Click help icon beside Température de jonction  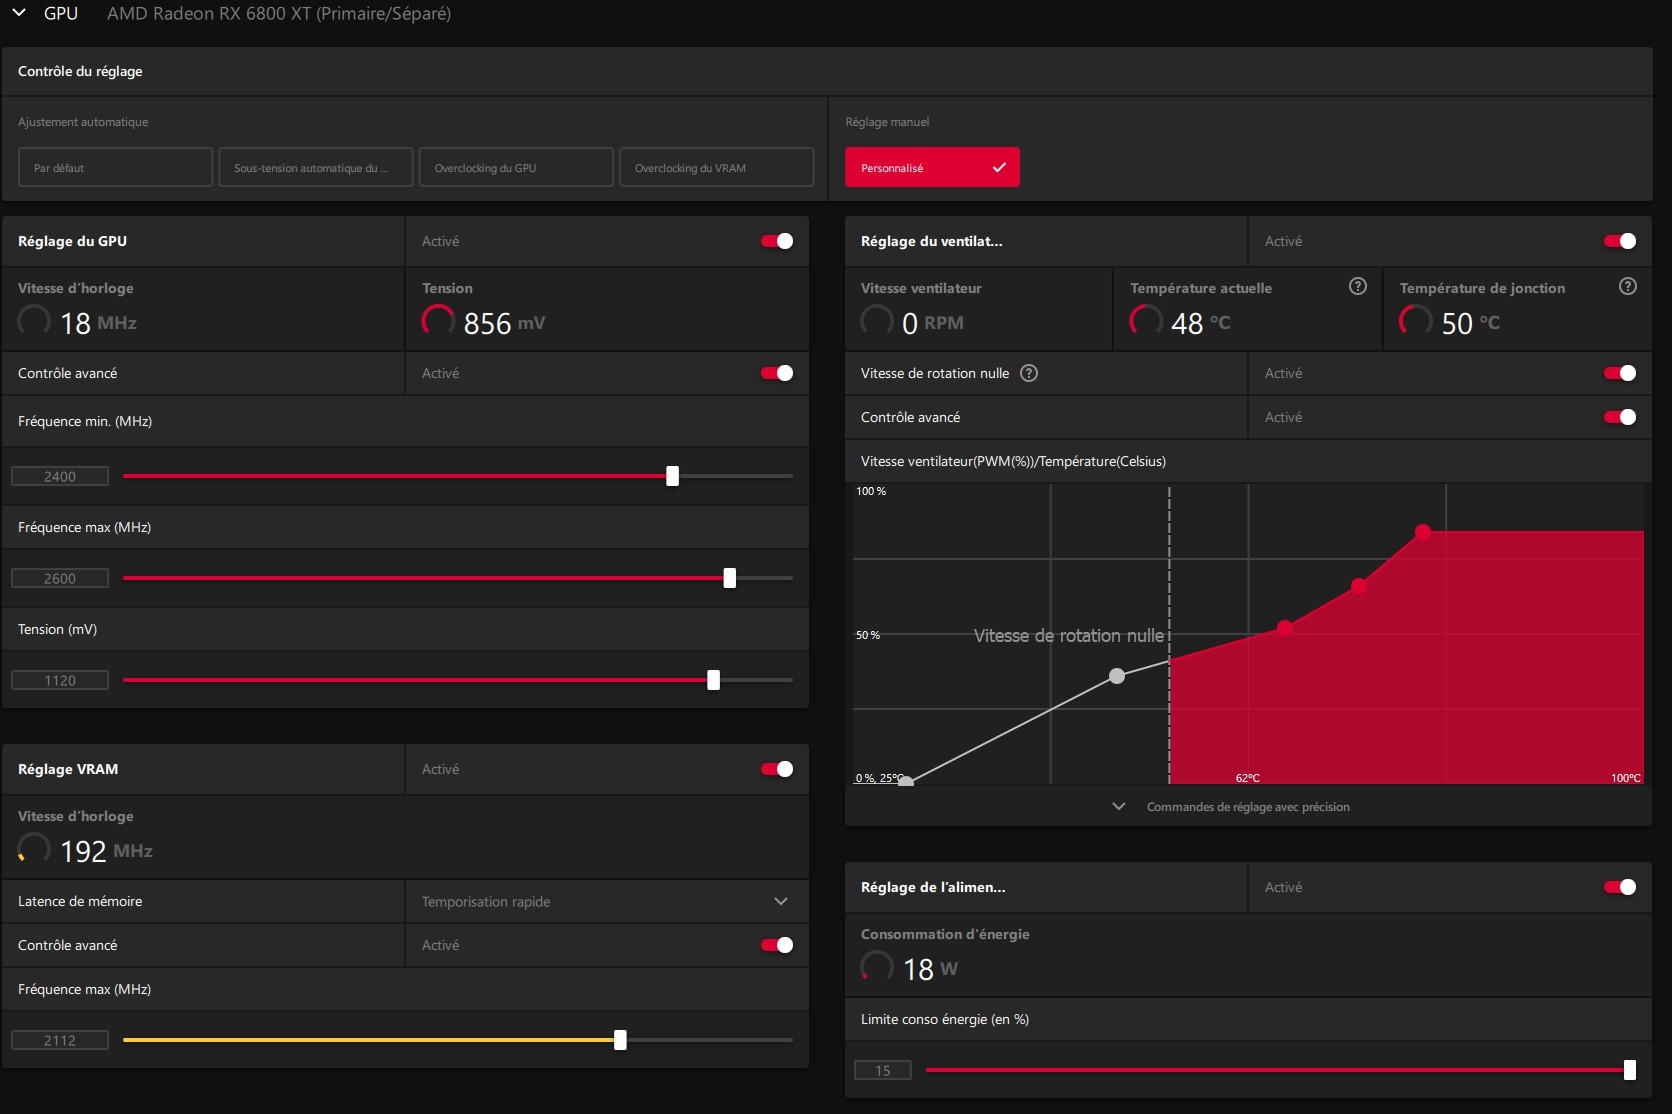(1627, 287)
